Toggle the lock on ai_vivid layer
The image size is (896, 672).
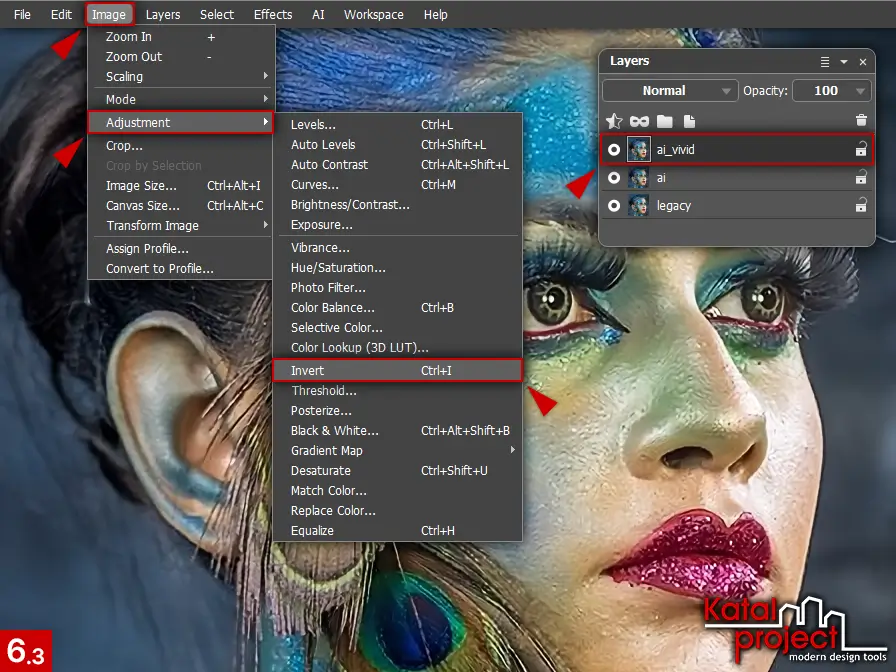point(860,150)
